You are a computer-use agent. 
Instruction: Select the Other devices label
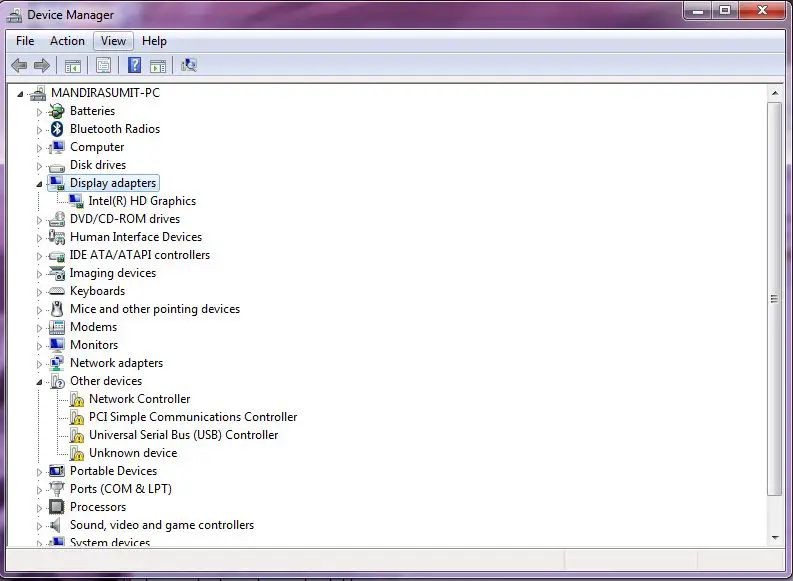click(106, 381)
